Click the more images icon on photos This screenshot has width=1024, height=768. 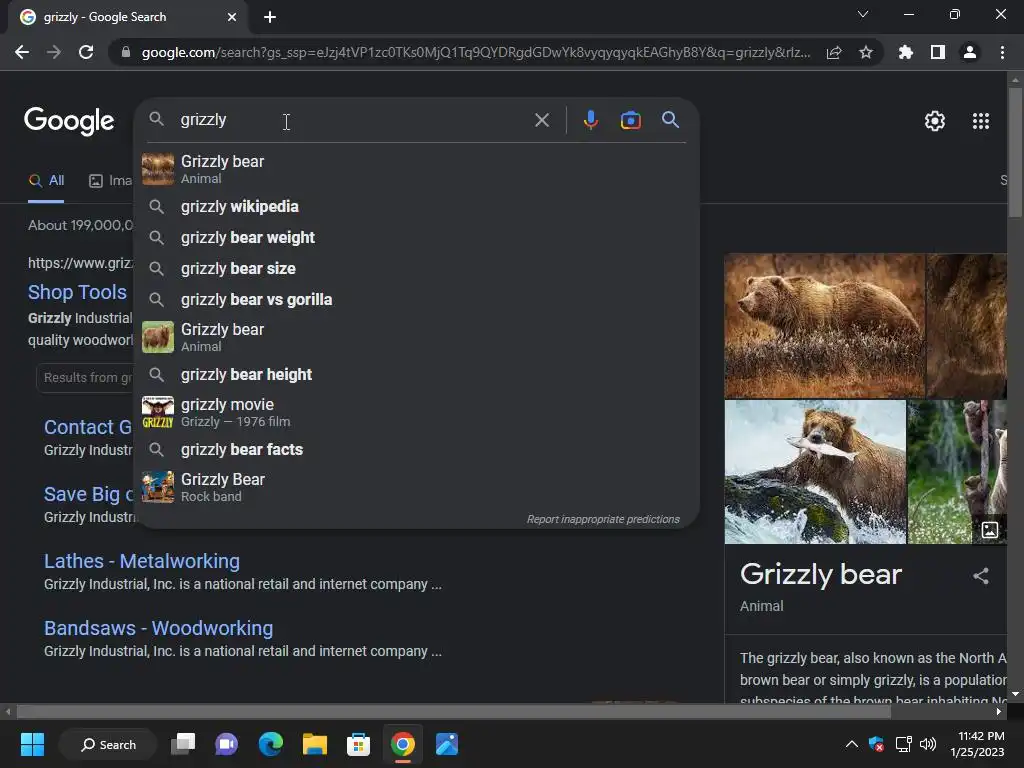[x=989, y=530]
